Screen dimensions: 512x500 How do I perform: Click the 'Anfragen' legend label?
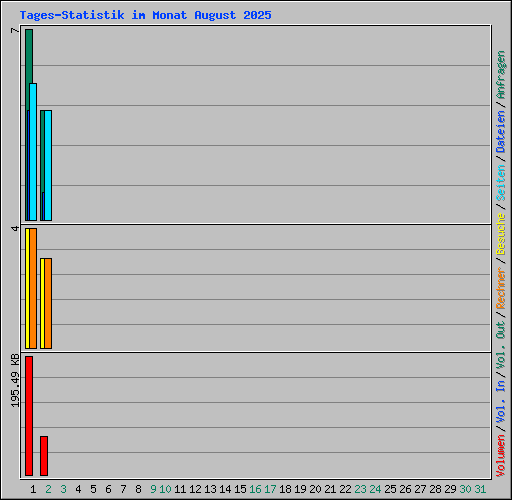point(501,75)
